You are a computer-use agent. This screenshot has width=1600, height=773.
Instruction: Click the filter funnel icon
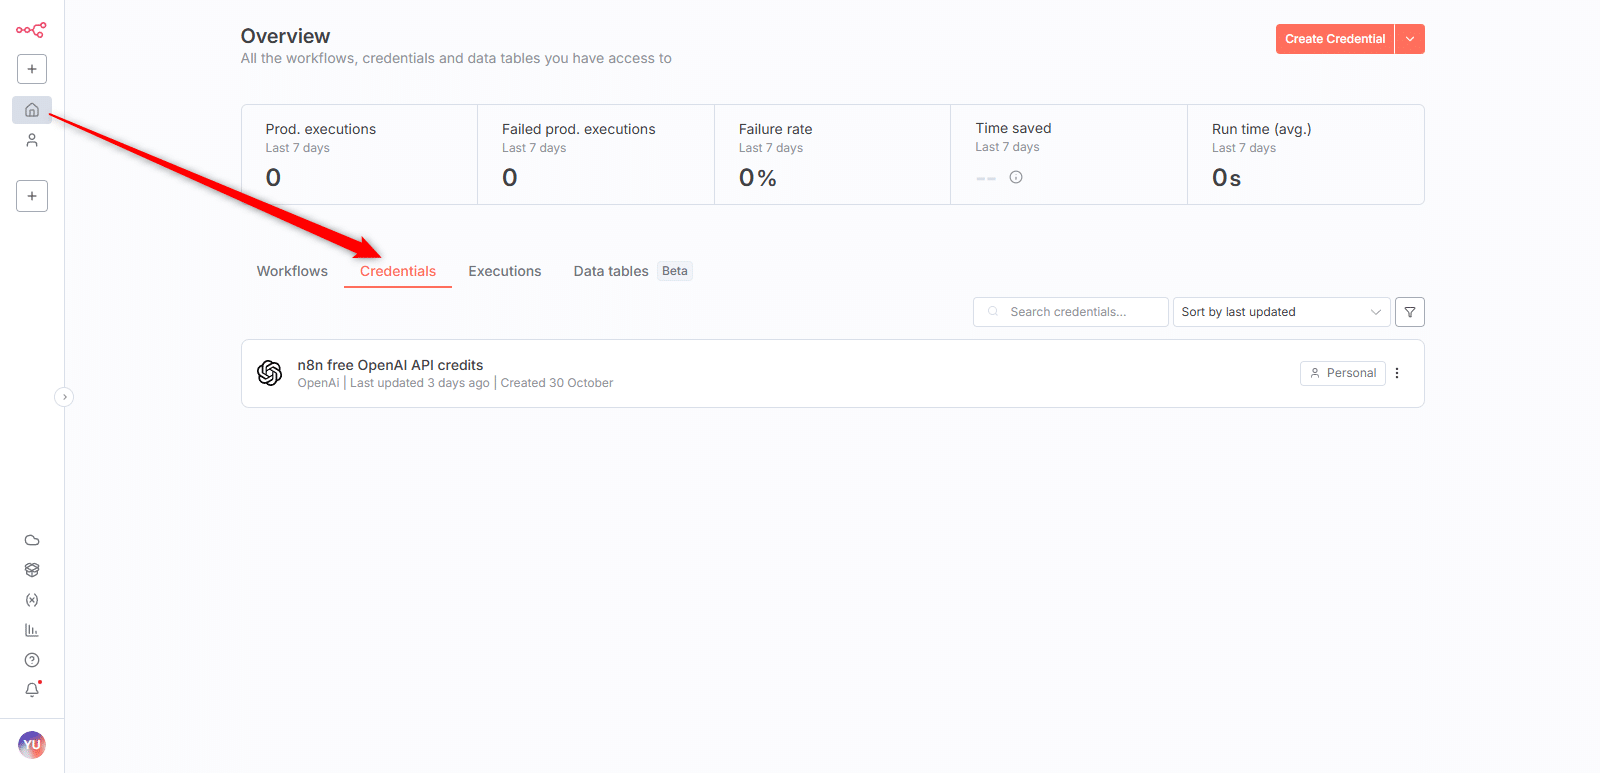[x=1409, y=312]
